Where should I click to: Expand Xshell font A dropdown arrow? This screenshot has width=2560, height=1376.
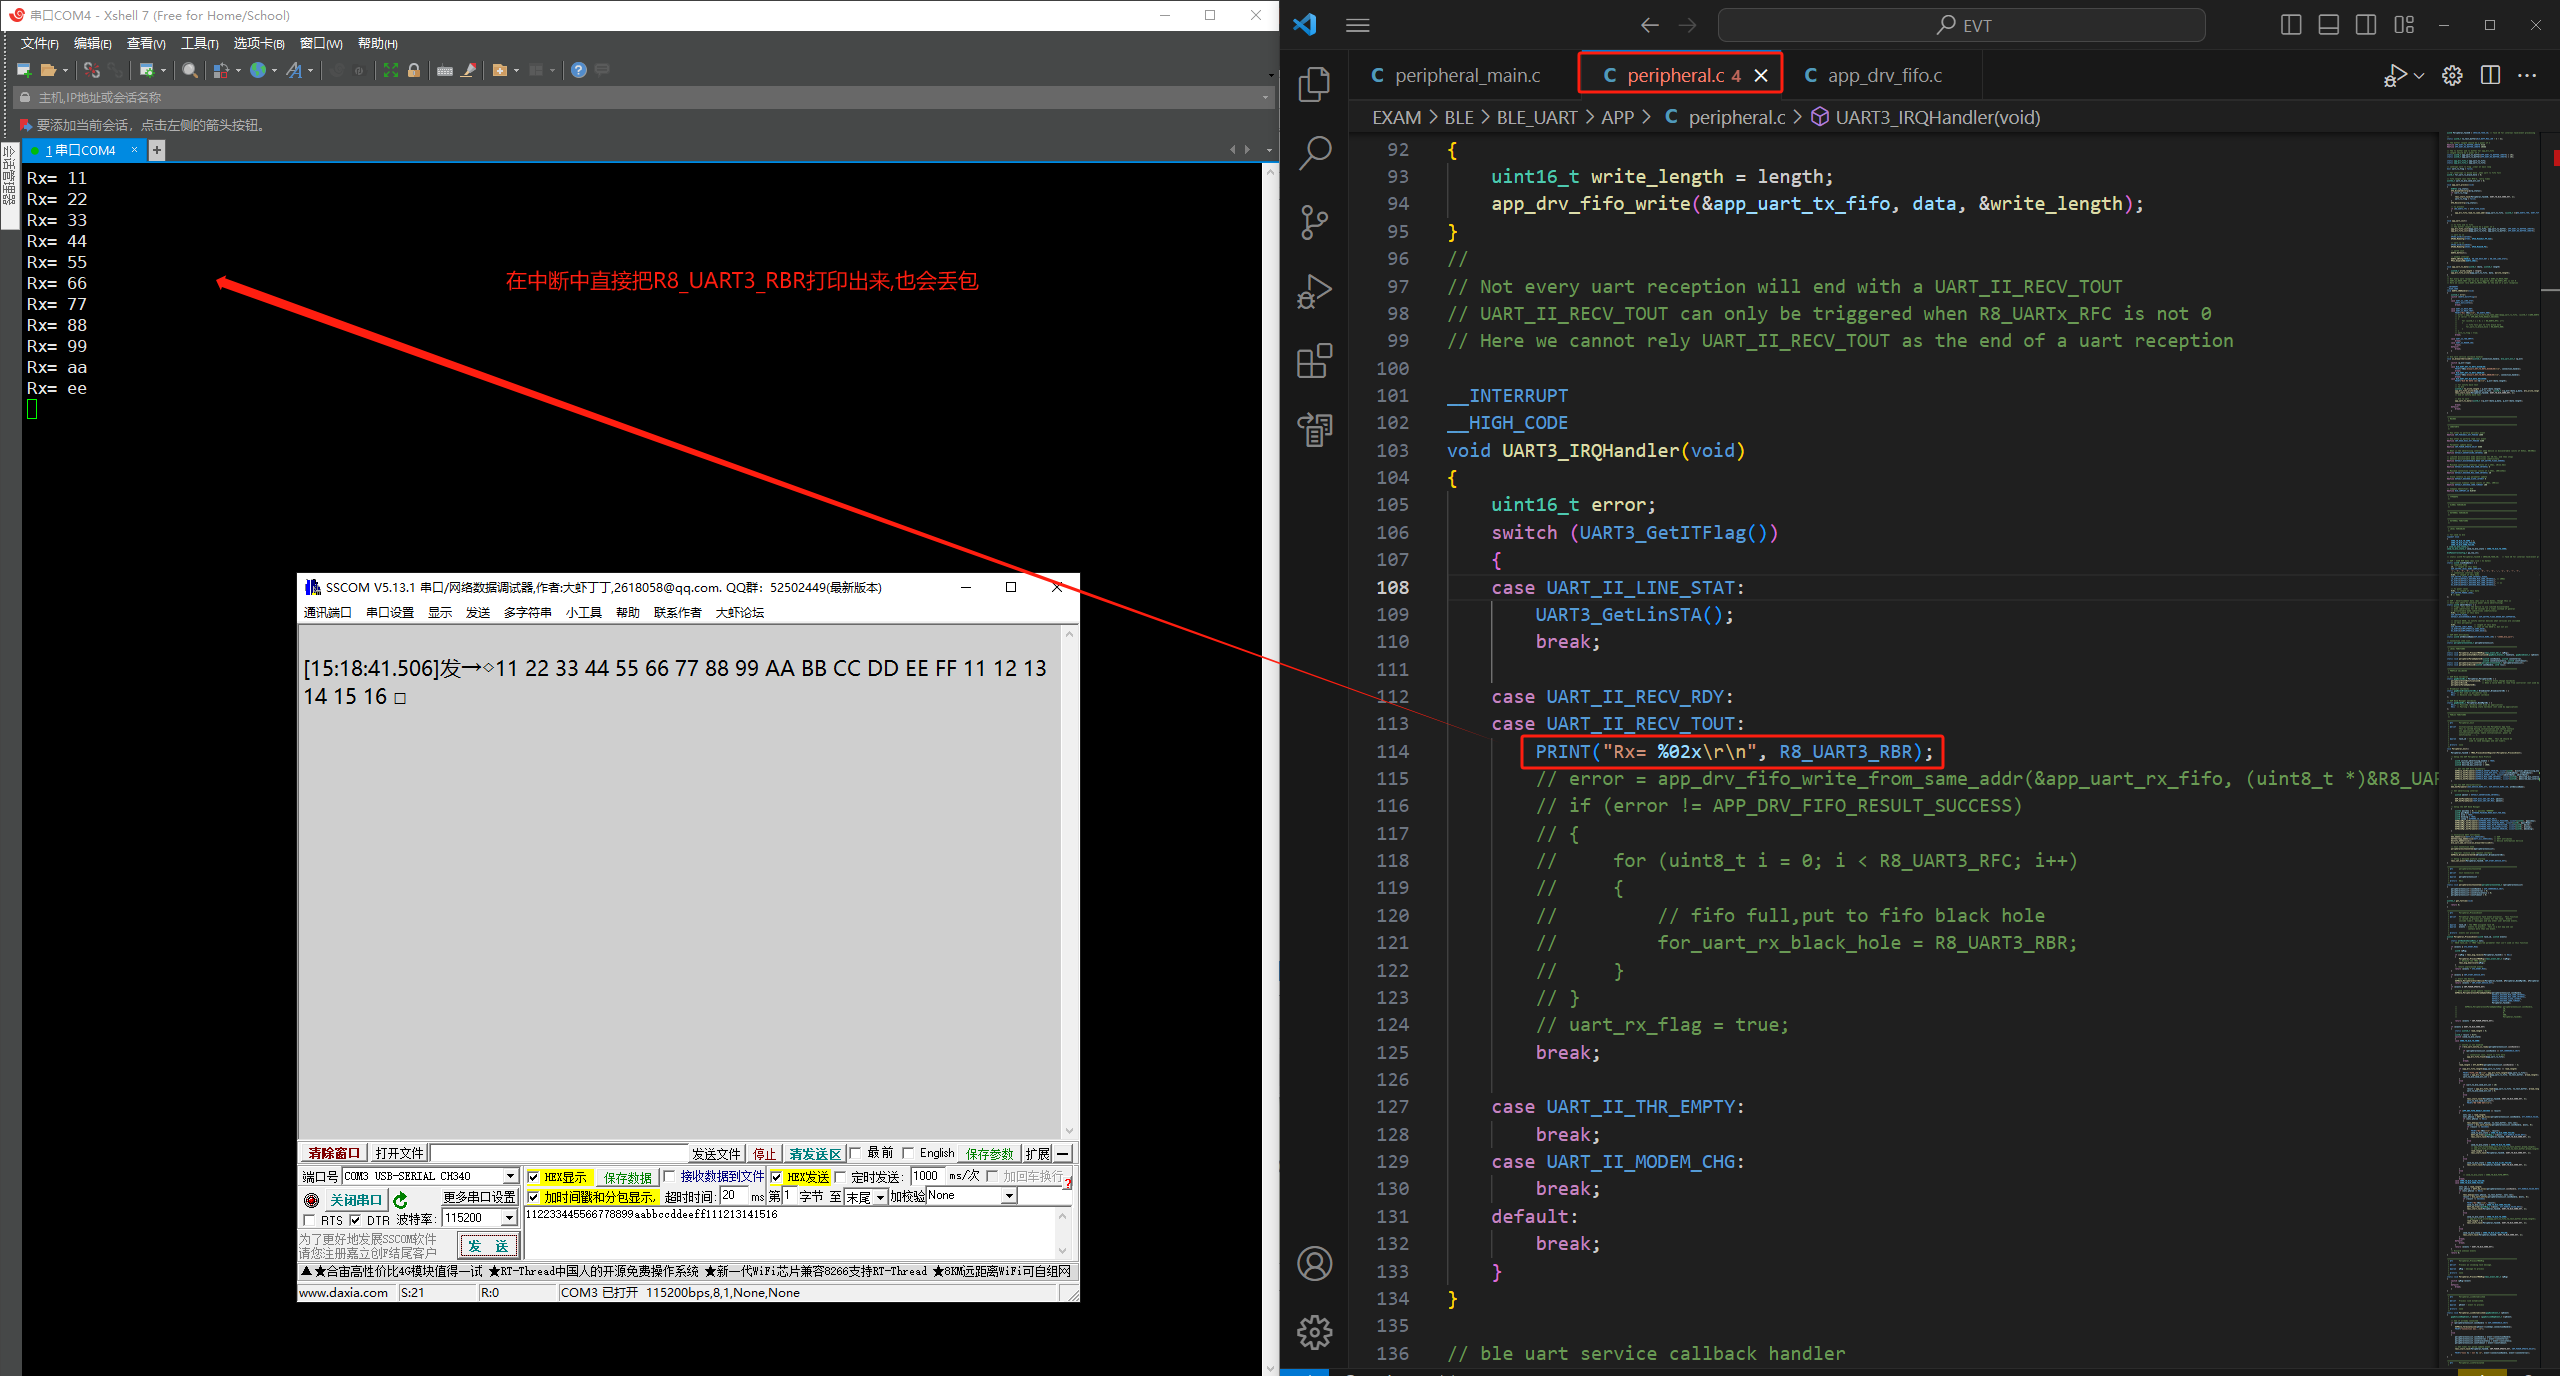[x=311, y=70]
